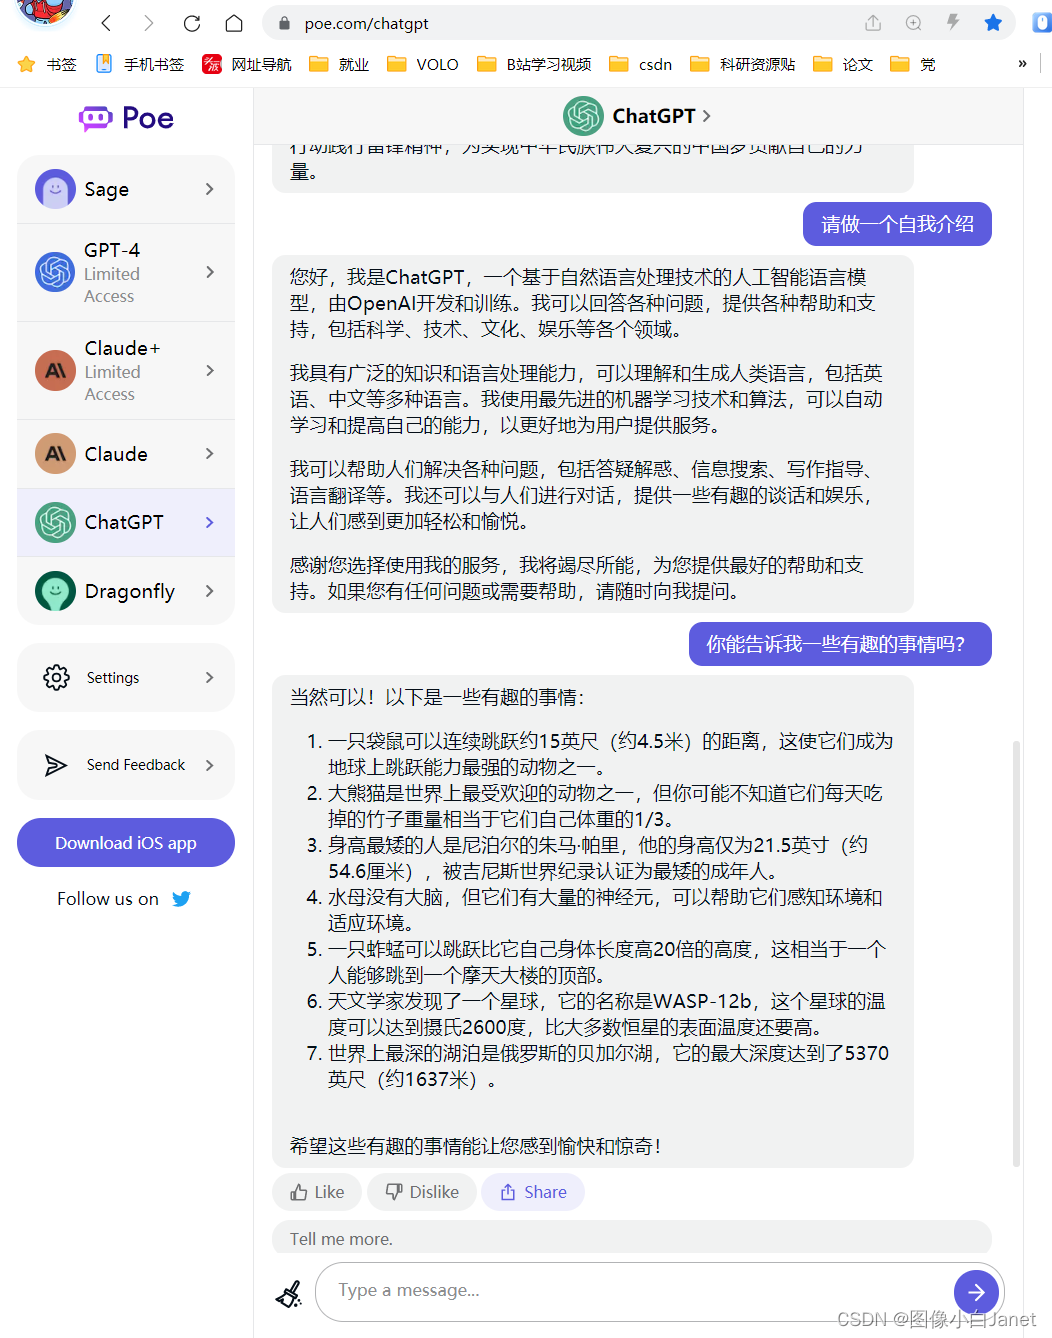Click the Claude bot avatar
The height and width of the screenshot is (1338, 1052).
click(x=55, y=453)
